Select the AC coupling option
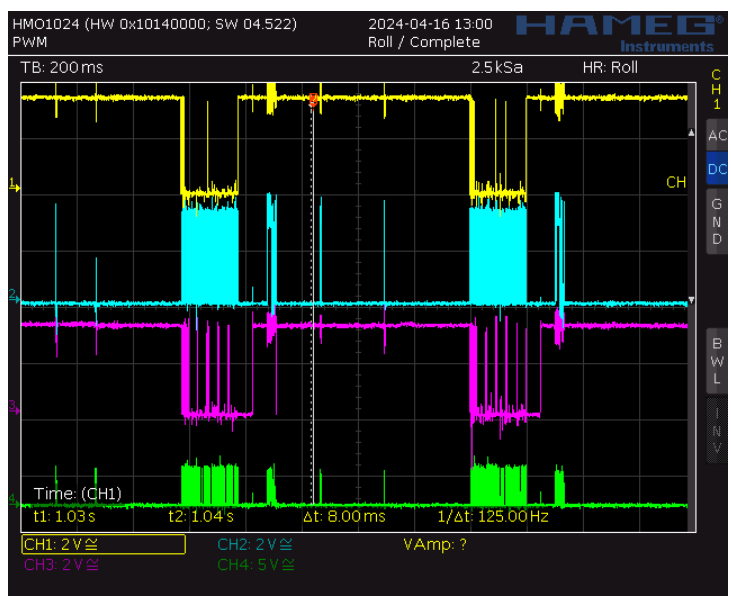The height and width of the screenshot is (596, 731). 716,135
